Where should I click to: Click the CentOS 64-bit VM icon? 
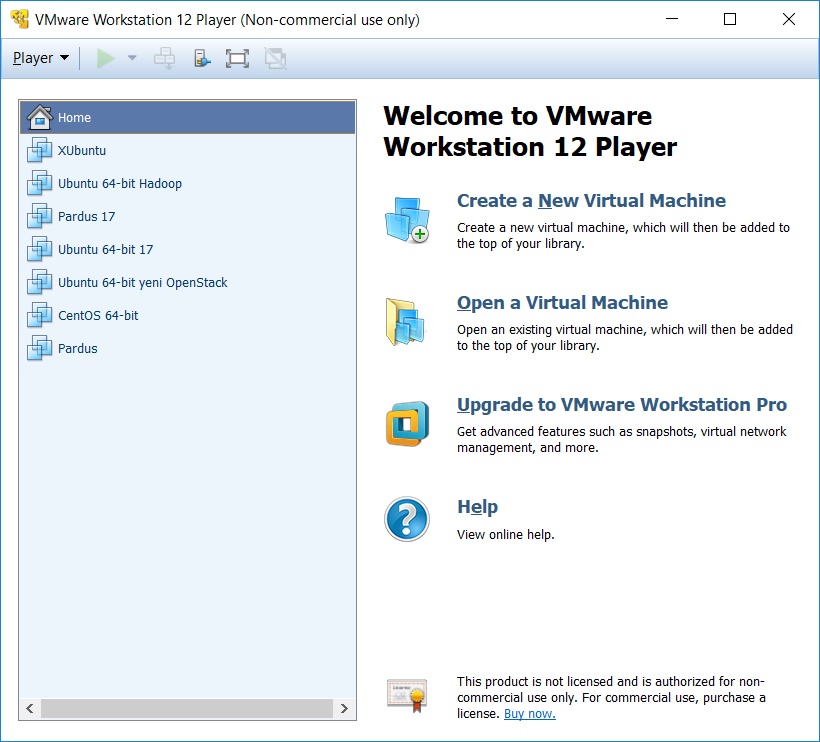(40, 315)
